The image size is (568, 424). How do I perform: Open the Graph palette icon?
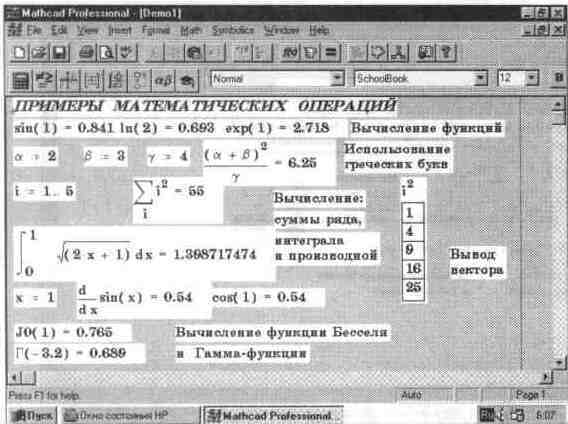pyautogui.click(x=68, y=80)
